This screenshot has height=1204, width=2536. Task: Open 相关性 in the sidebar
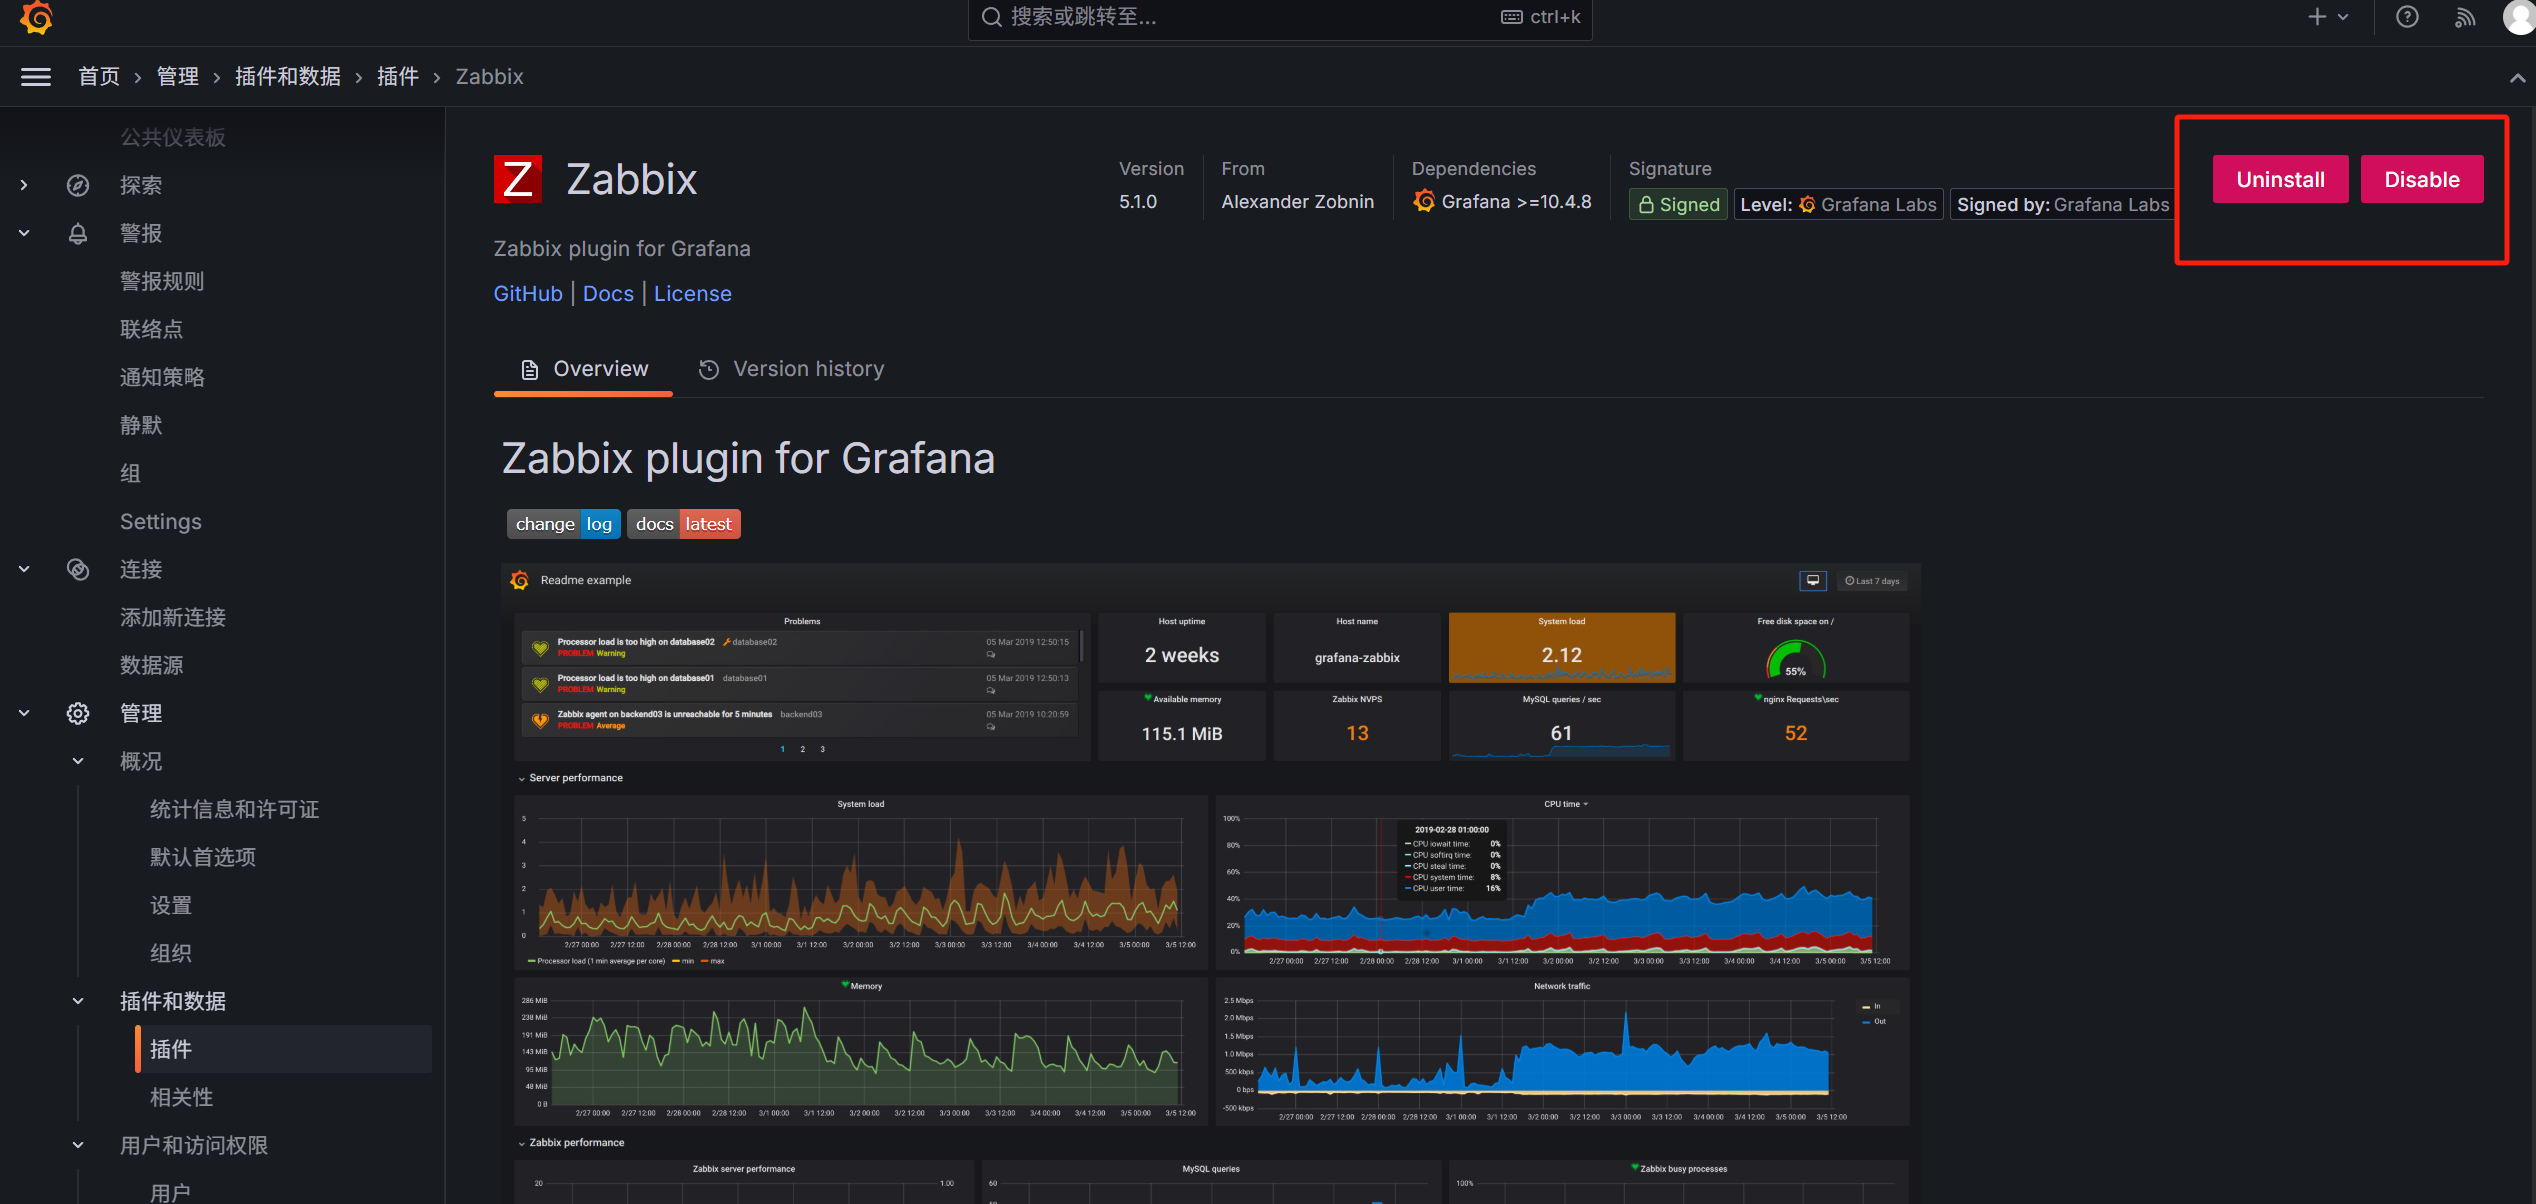pos(181,1097)
